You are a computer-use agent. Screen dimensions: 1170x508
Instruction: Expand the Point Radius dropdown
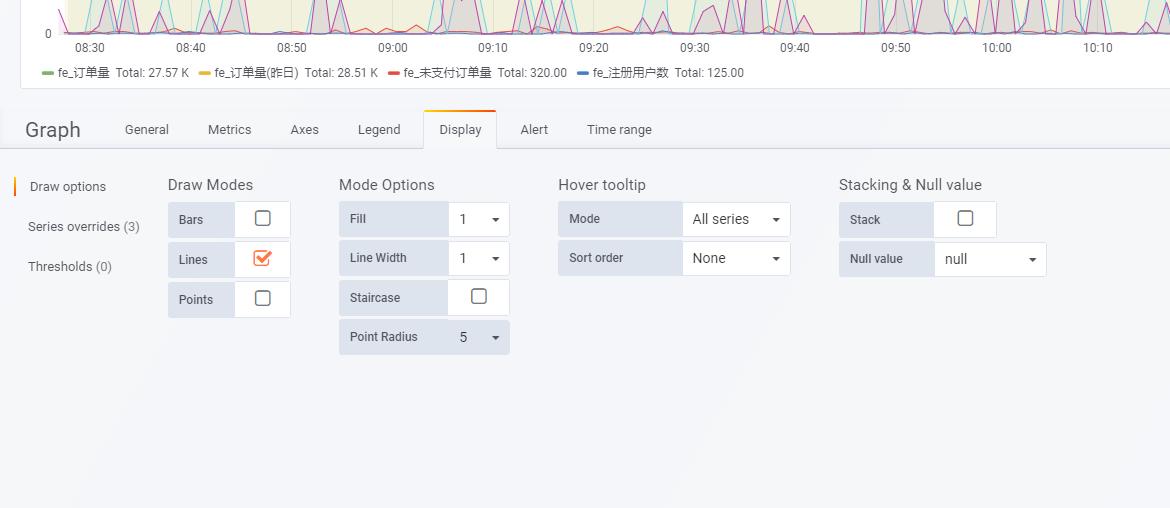[x=479, y=337]
